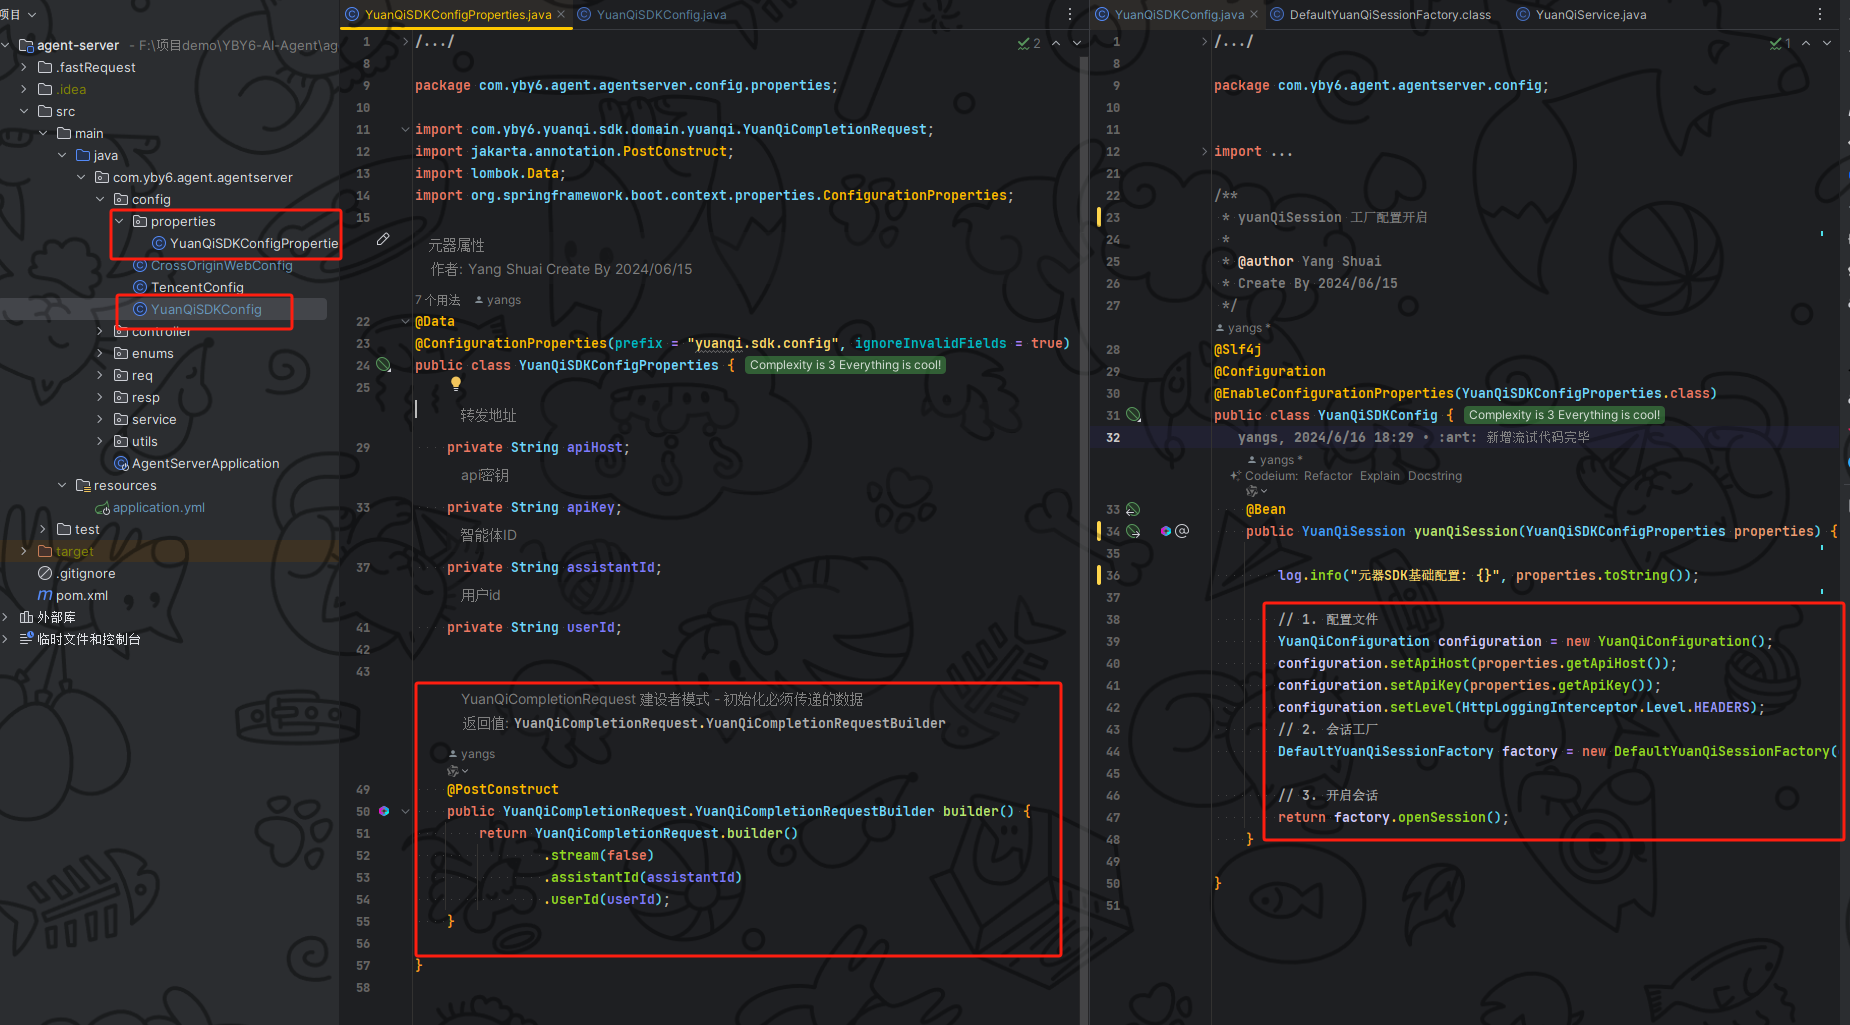The height and width of the screenshot is (1025, 1850).
Task: Open the right editor tab options menu
Action: (x=1820, y=14)
